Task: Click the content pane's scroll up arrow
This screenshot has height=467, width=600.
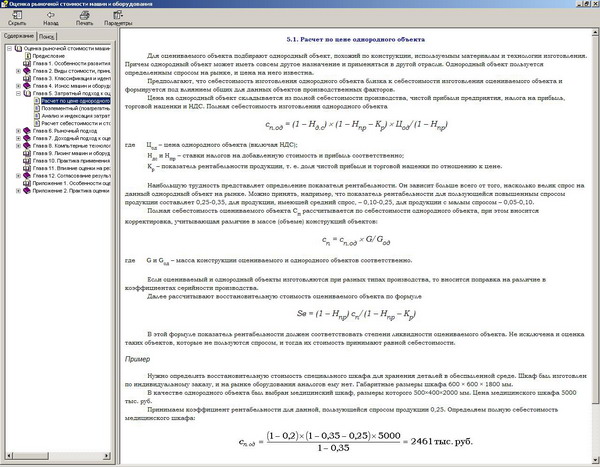Action: pos(595,33)
